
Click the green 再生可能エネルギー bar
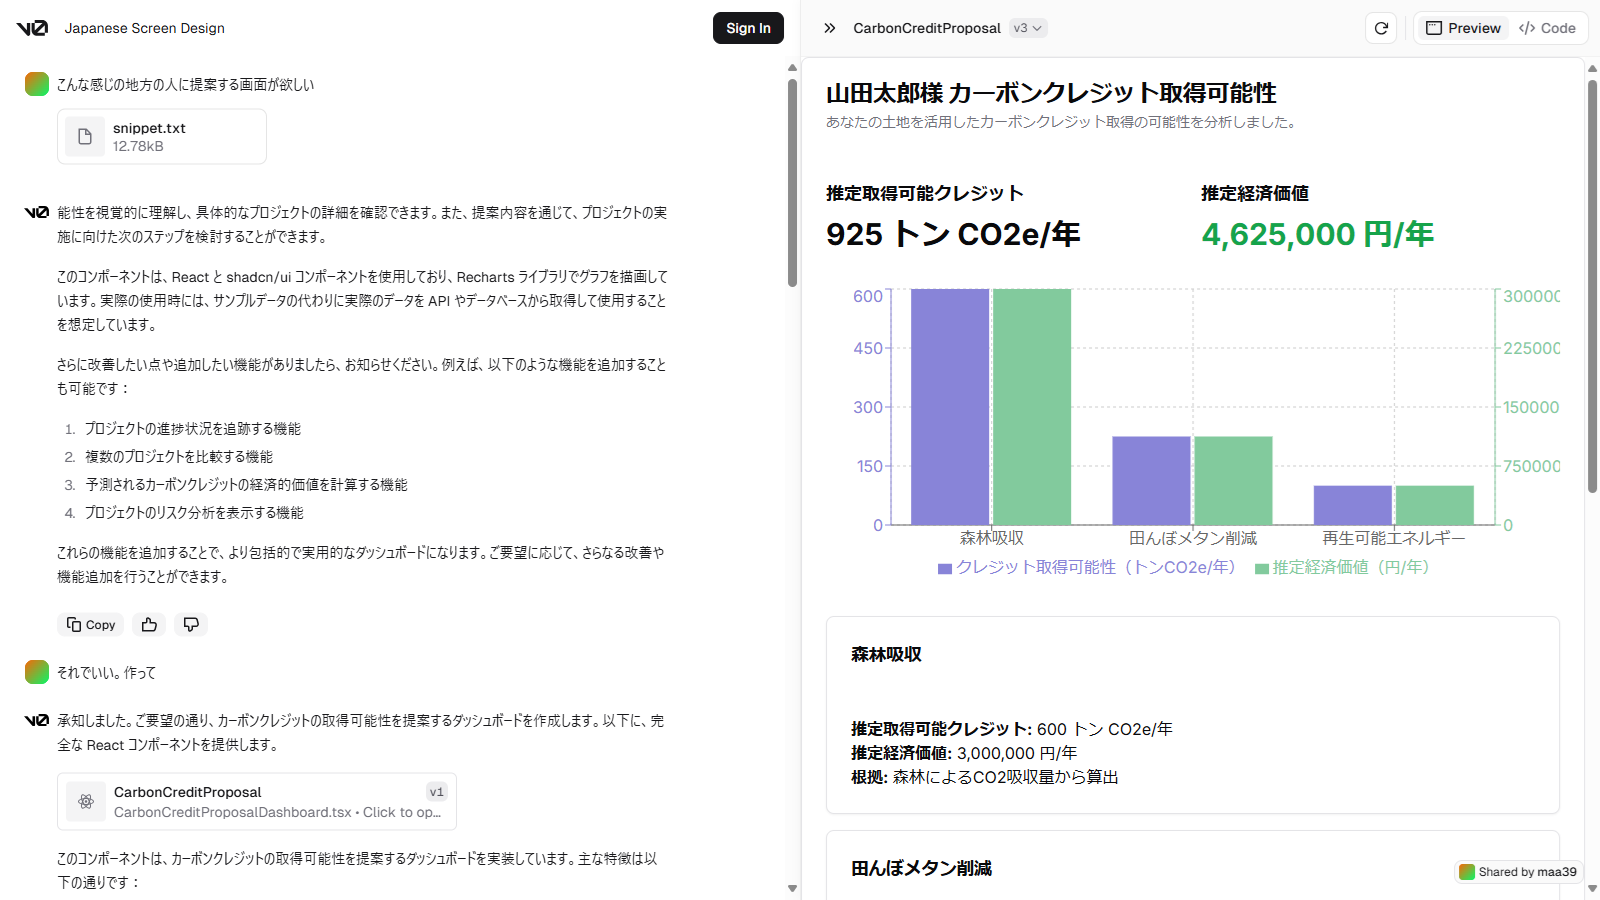click(1435, 505)
